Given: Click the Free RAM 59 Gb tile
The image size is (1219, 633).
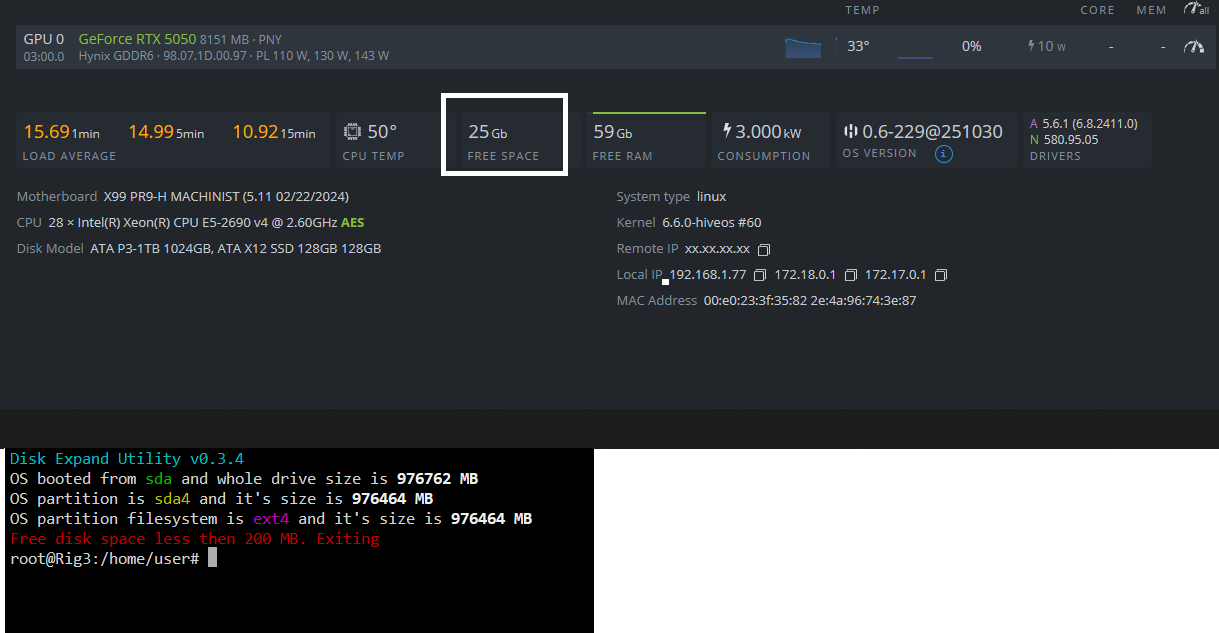Looking at the screenshot, I should pyautogui.click(x=644, y=140).
